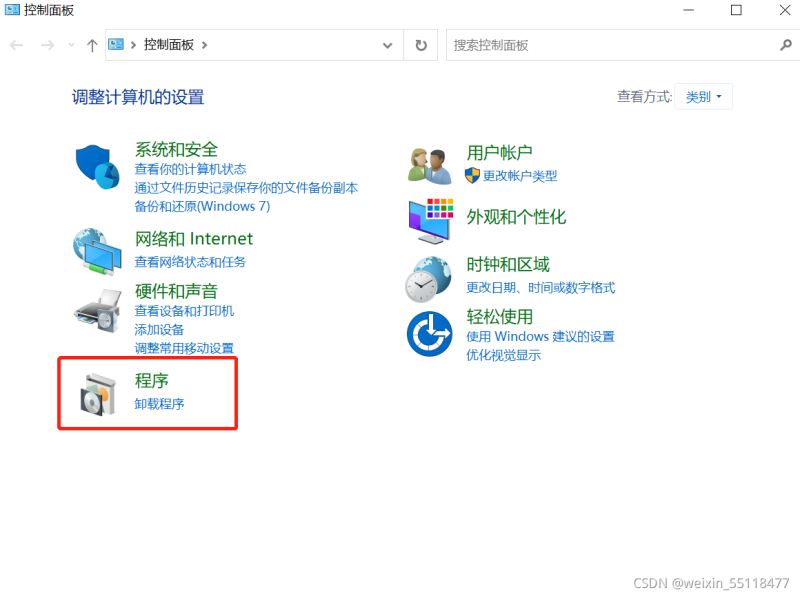This screenshot has height=597, width=800.
Task: Maximize the Control Panel window
Action: (736, 10)
